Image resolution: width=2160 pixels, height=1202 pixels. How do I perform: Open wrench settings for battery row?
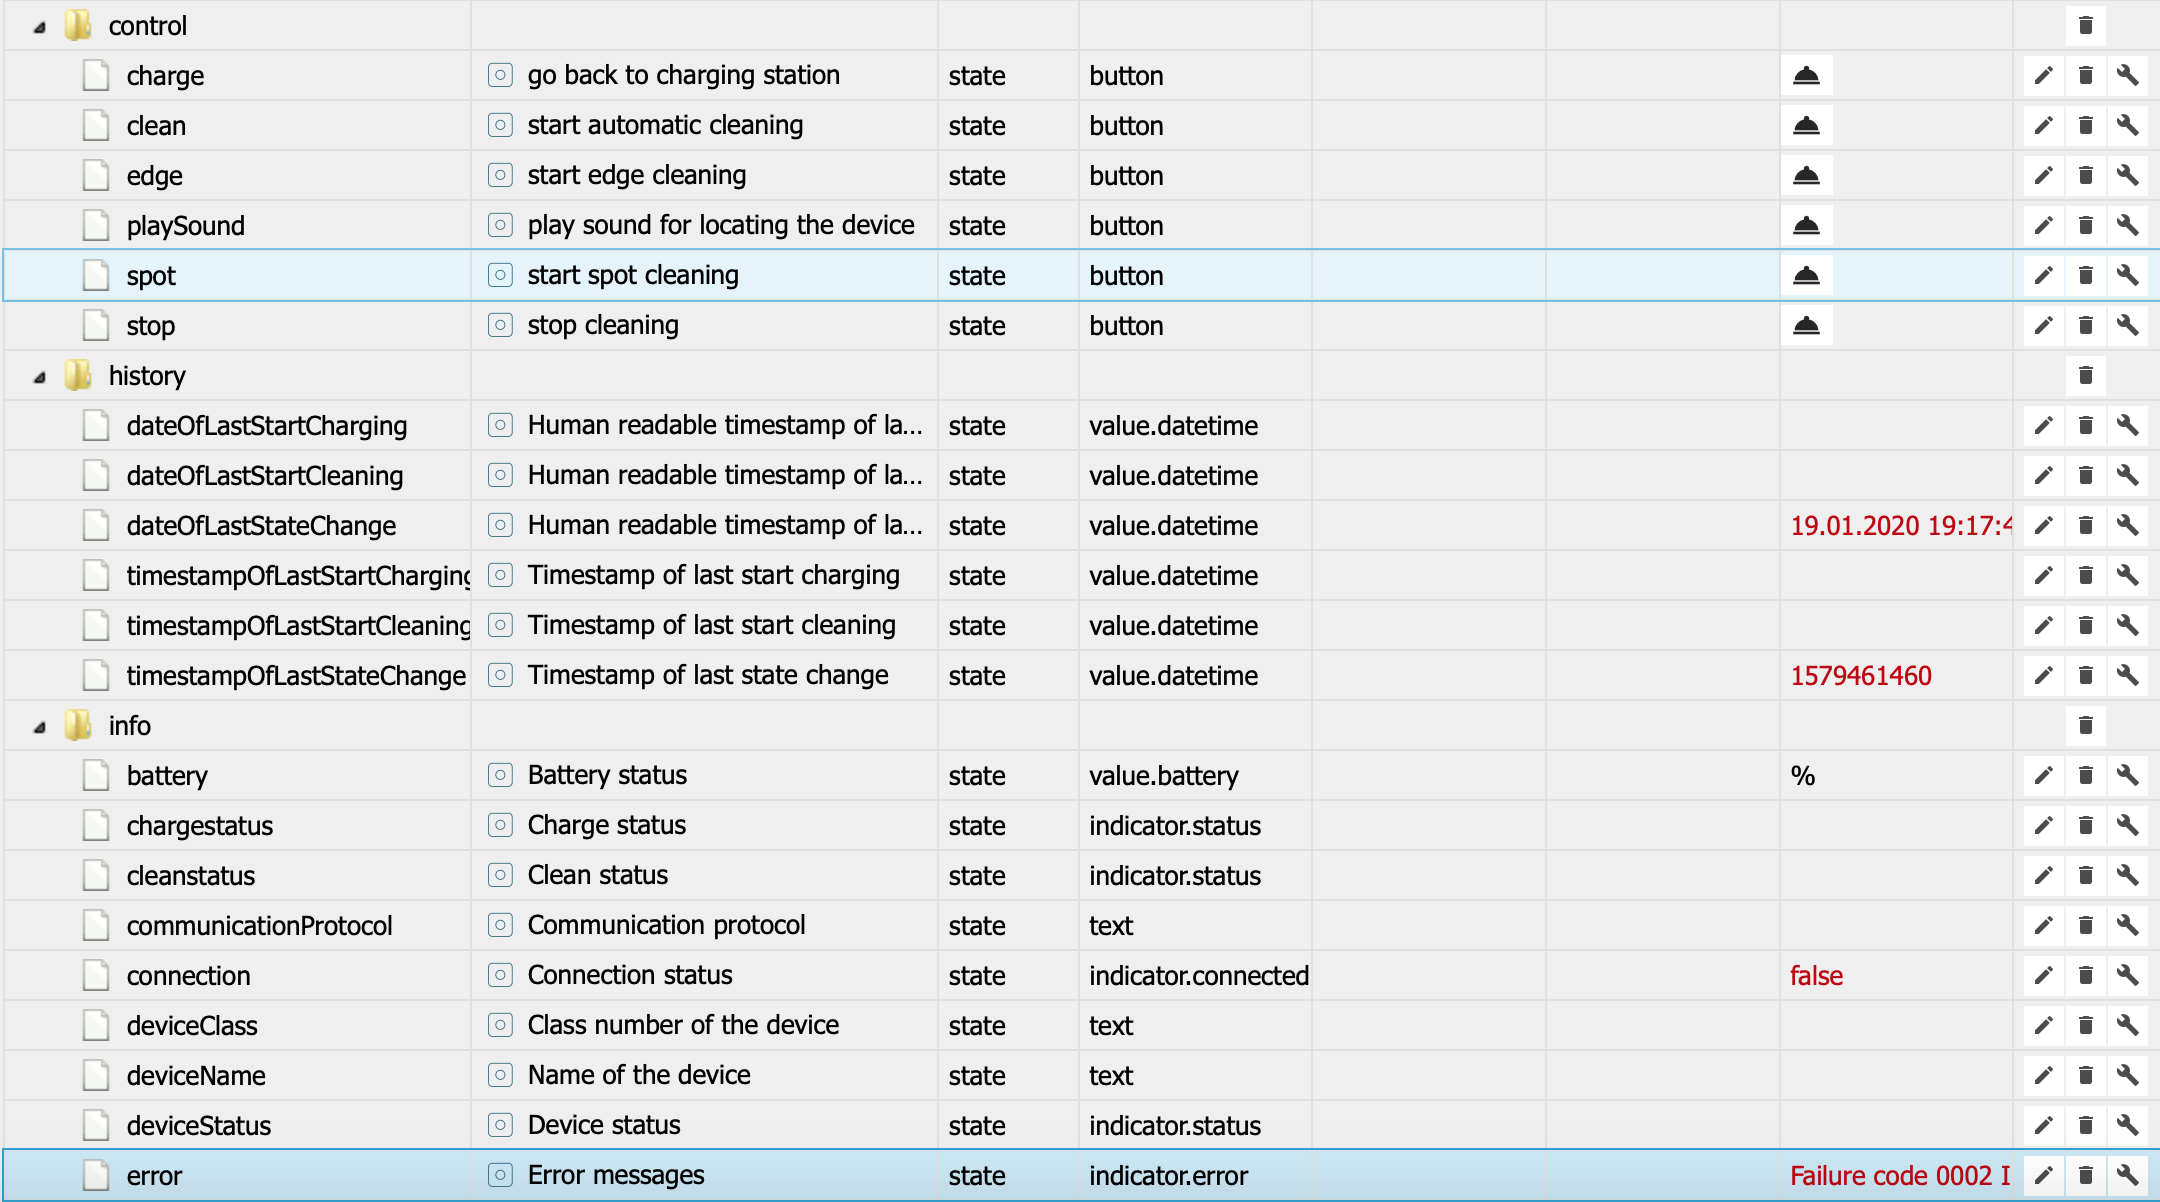click(2127, 776)
